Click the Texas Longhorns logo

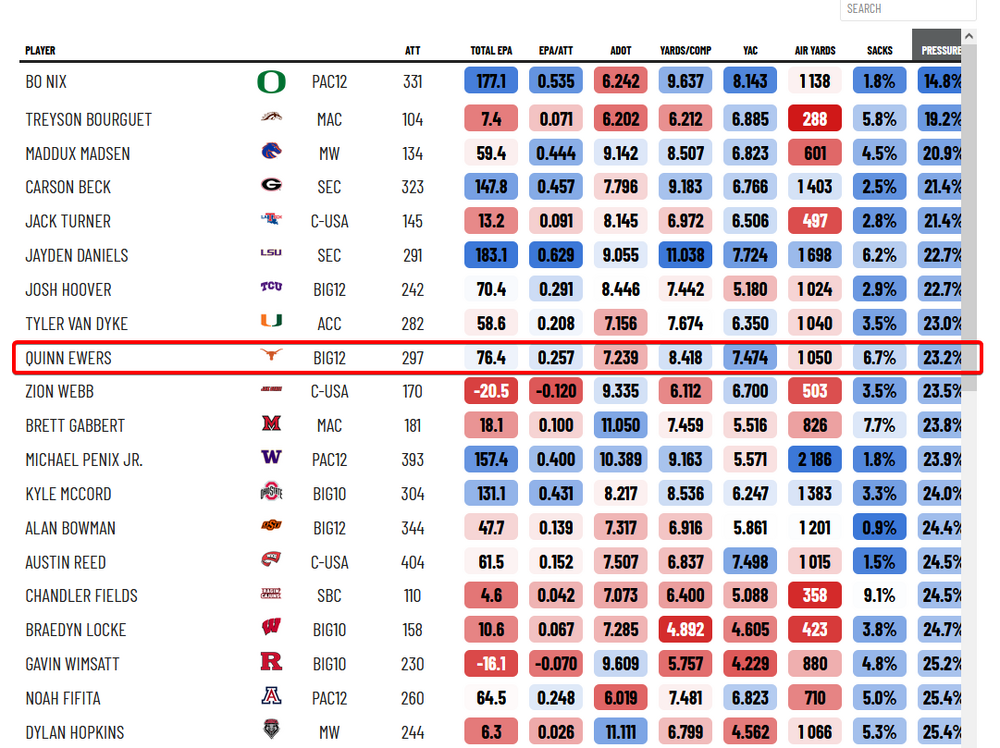tap(271, 357)
